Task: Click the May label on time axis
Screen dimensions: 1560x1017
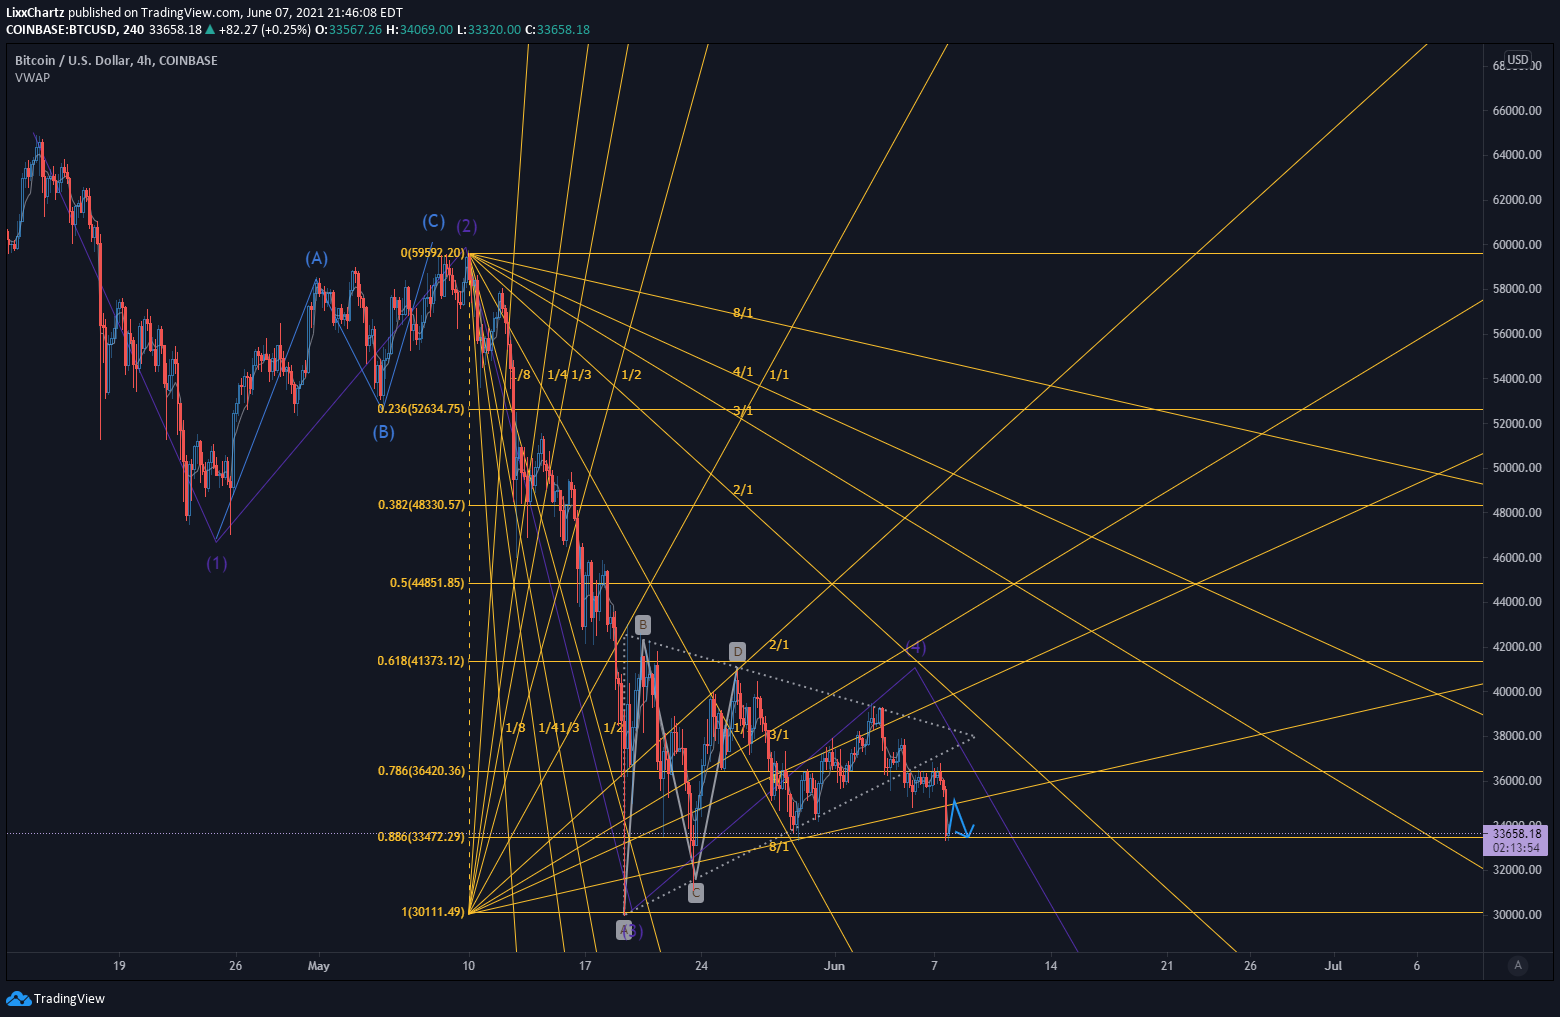Action: coord(319,966)
